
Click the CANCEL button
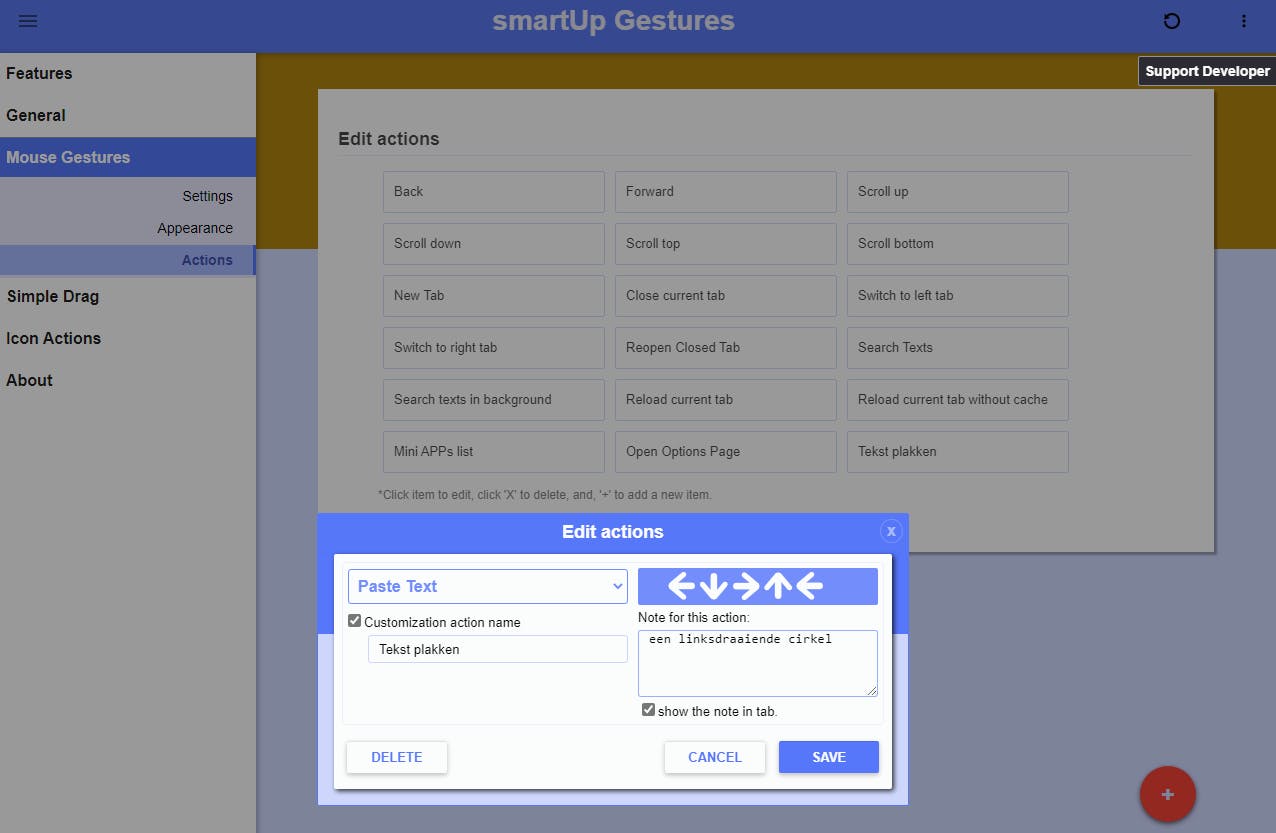coord(715,757)
